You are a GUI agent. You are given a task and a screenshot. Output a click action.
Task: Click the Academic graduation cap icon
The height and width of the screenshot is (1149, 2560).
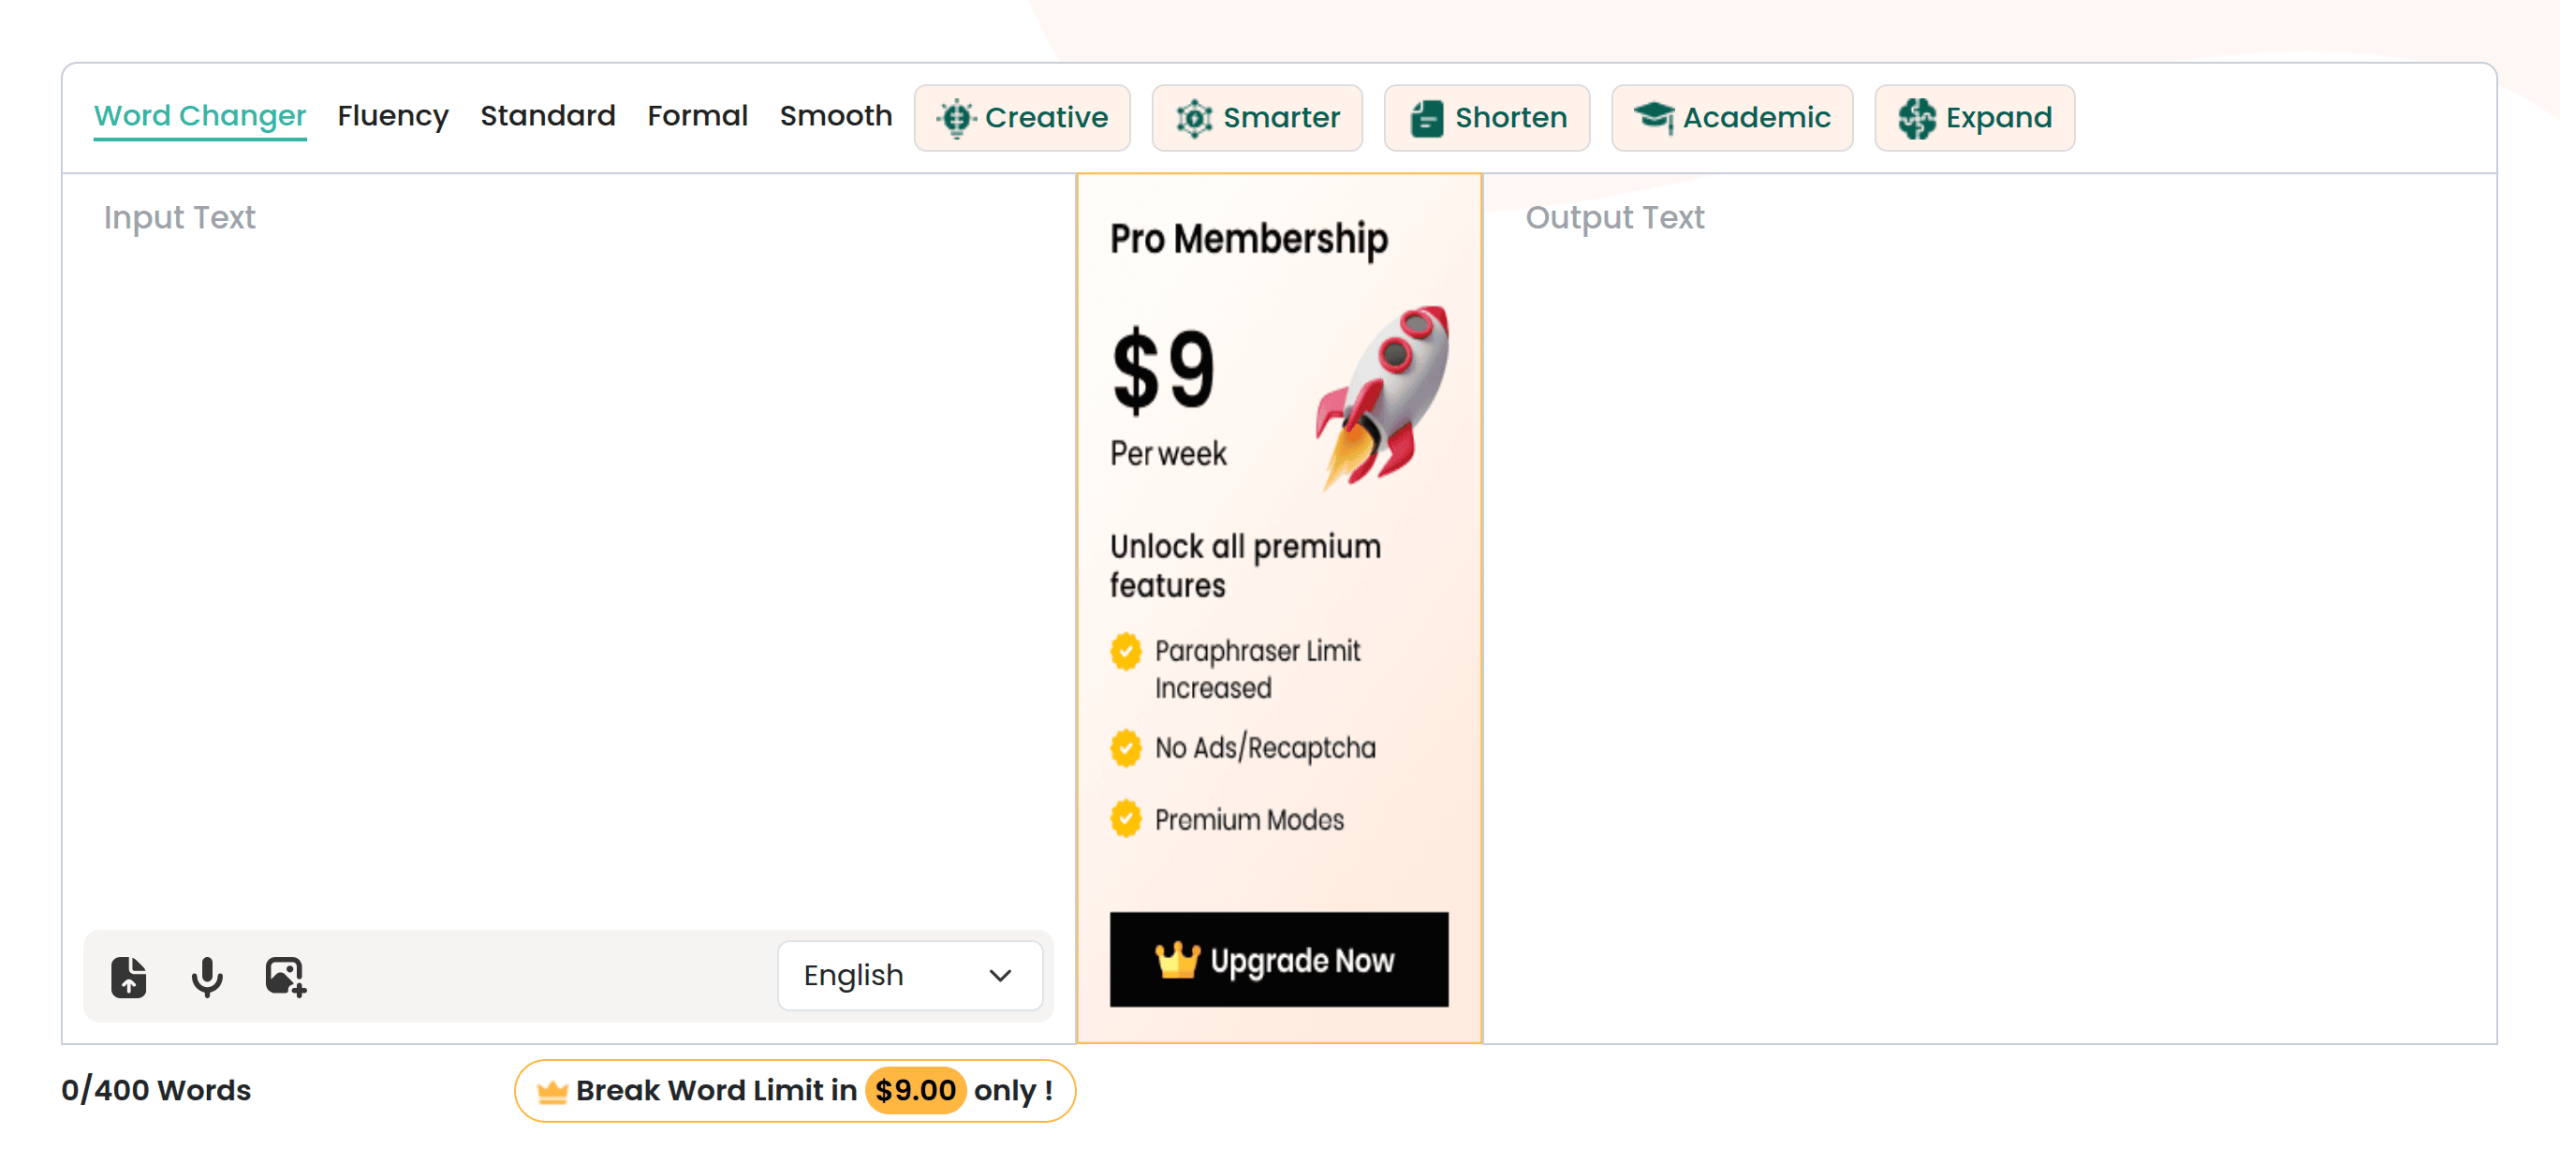click(x=1654, y=118)
